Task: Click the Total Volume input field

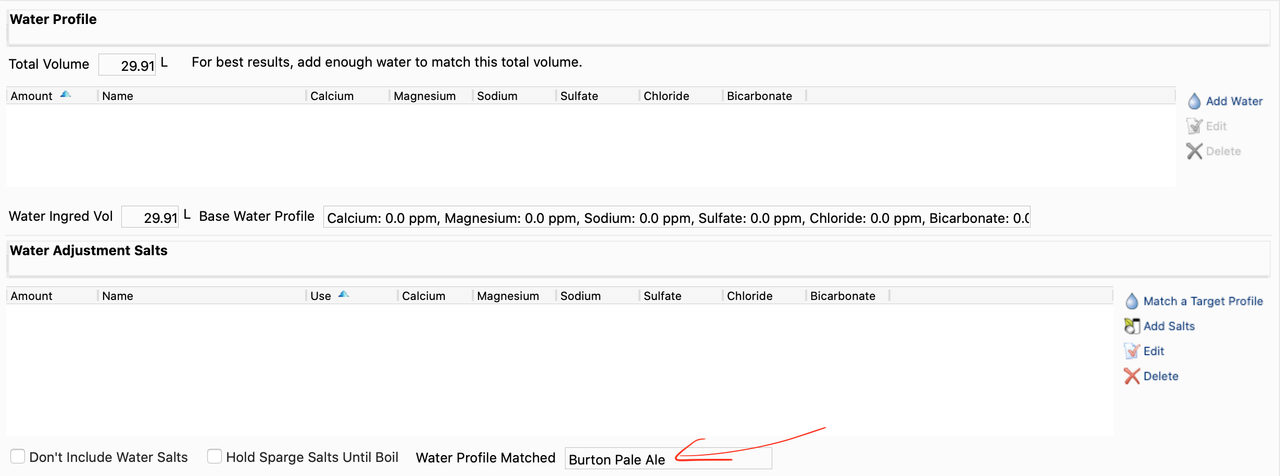Action: pos(127,65)
